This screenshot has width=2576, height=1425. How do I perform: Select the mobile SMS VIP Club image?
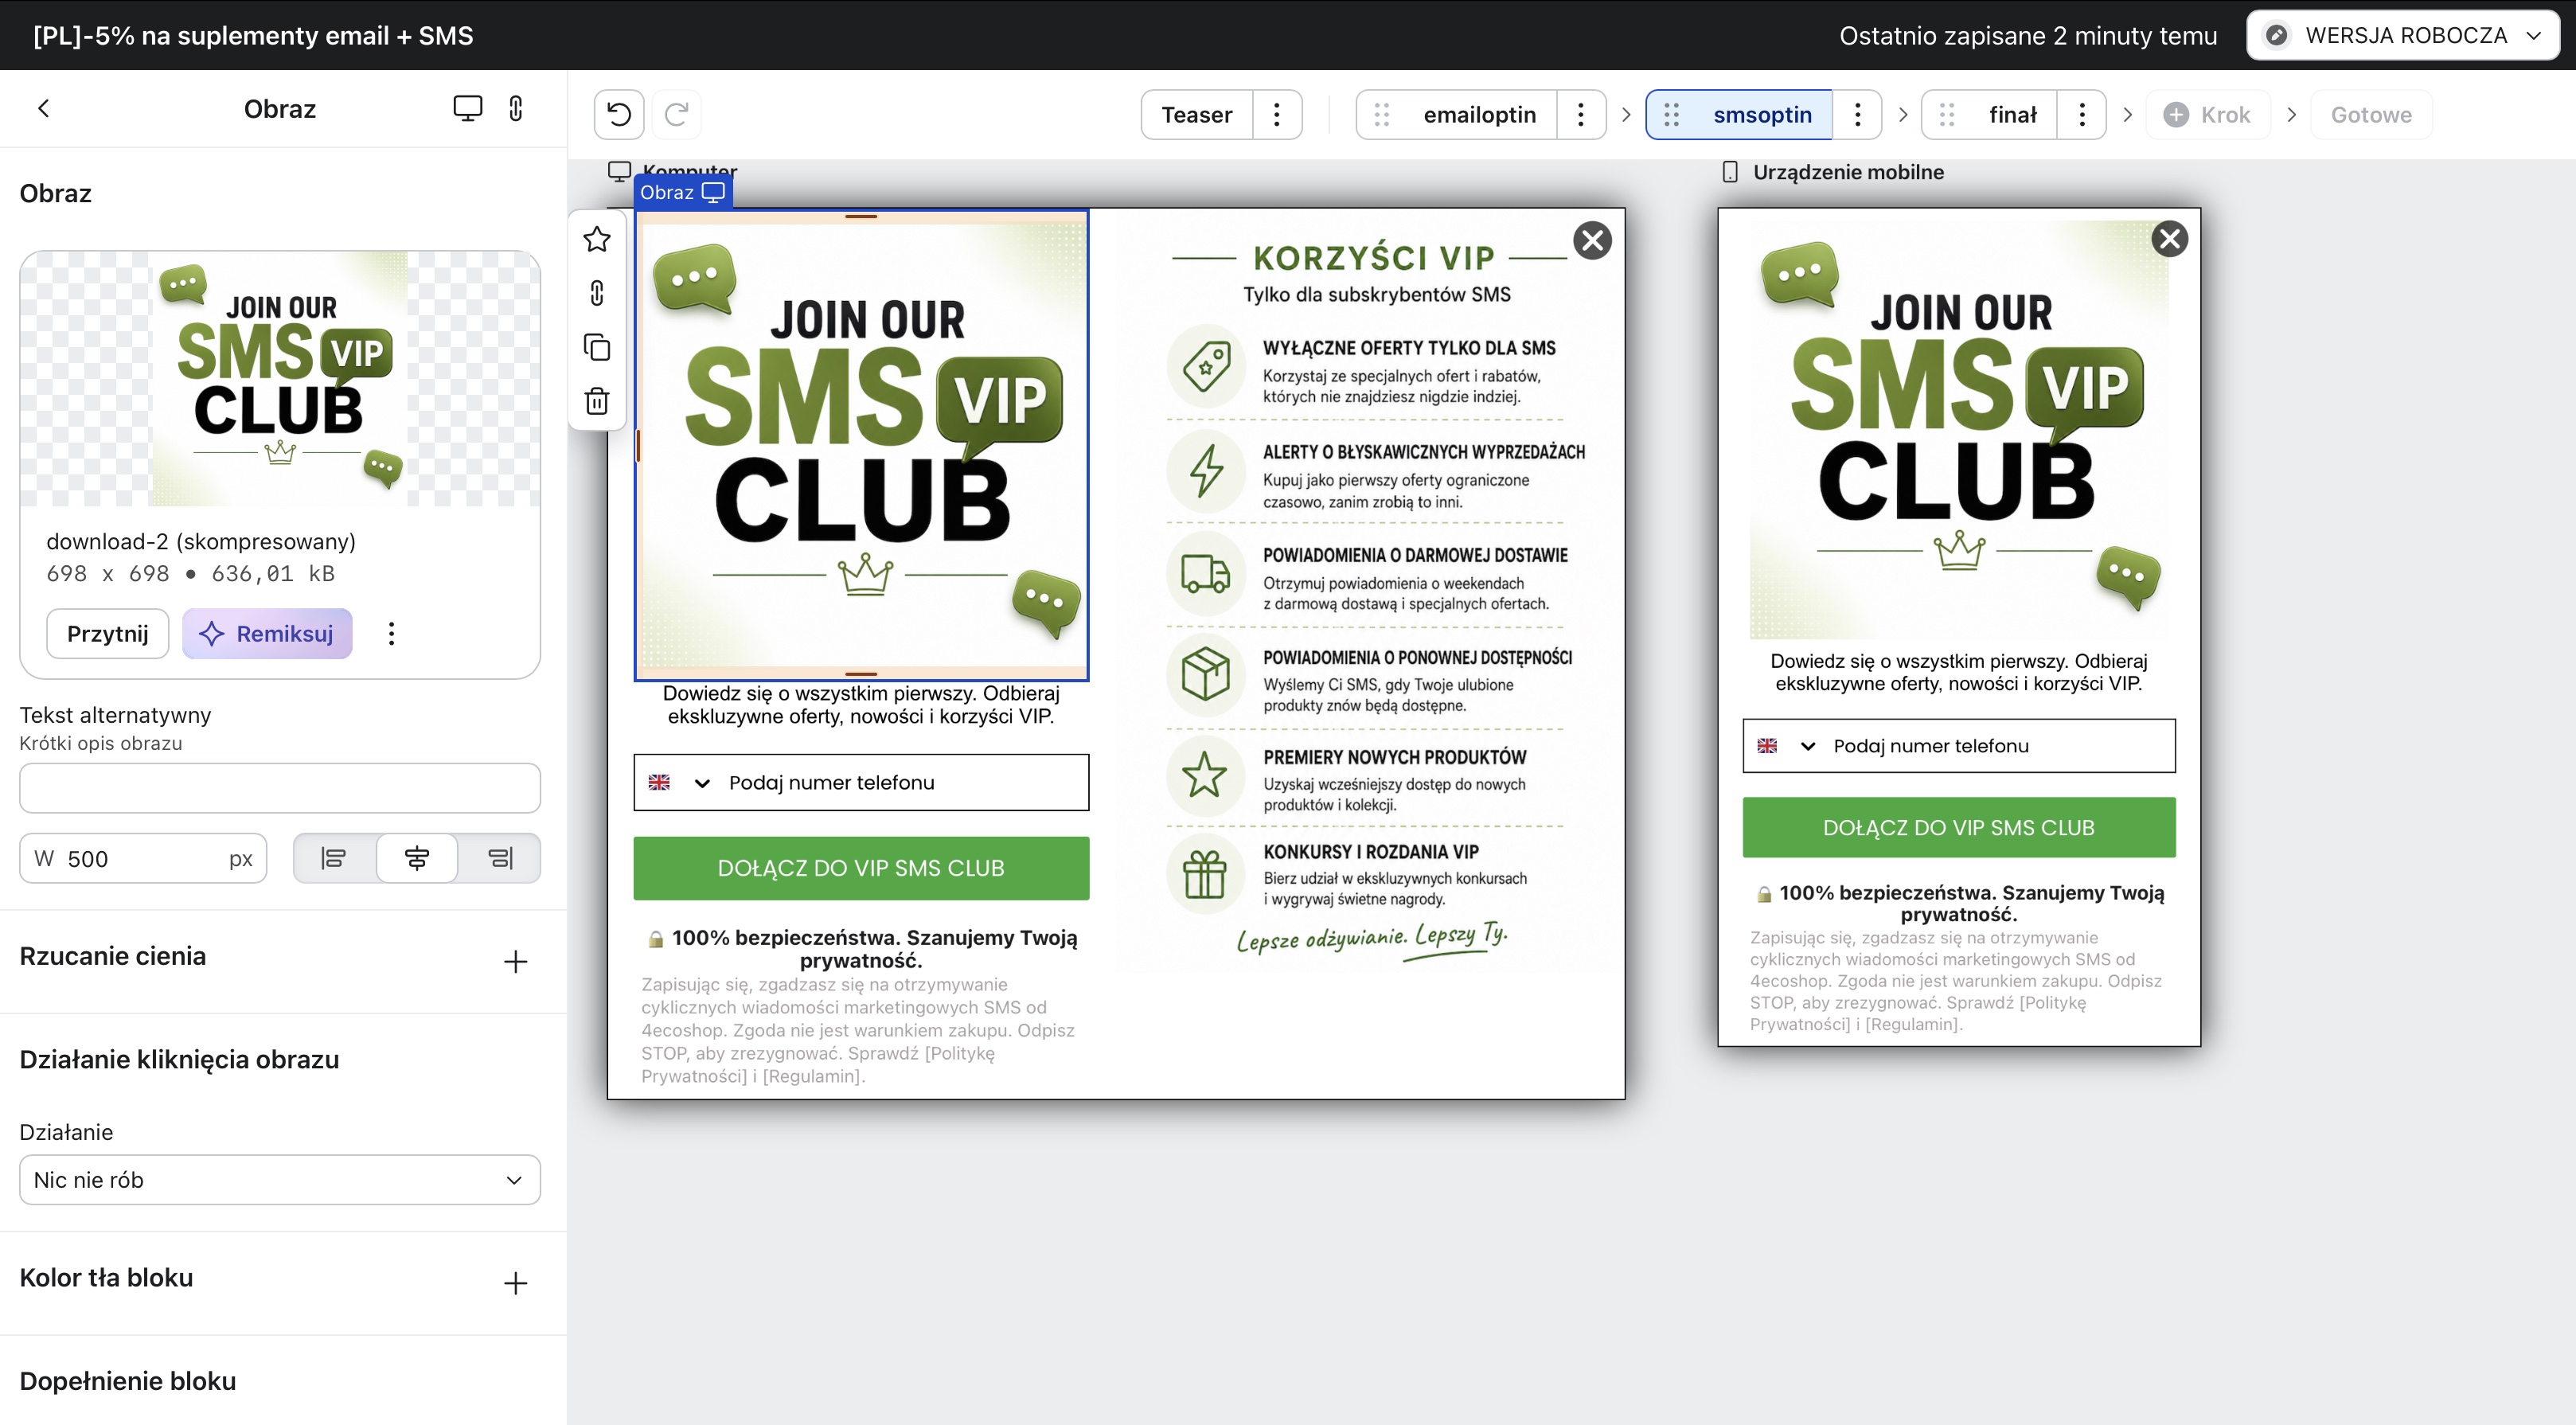1958,430
